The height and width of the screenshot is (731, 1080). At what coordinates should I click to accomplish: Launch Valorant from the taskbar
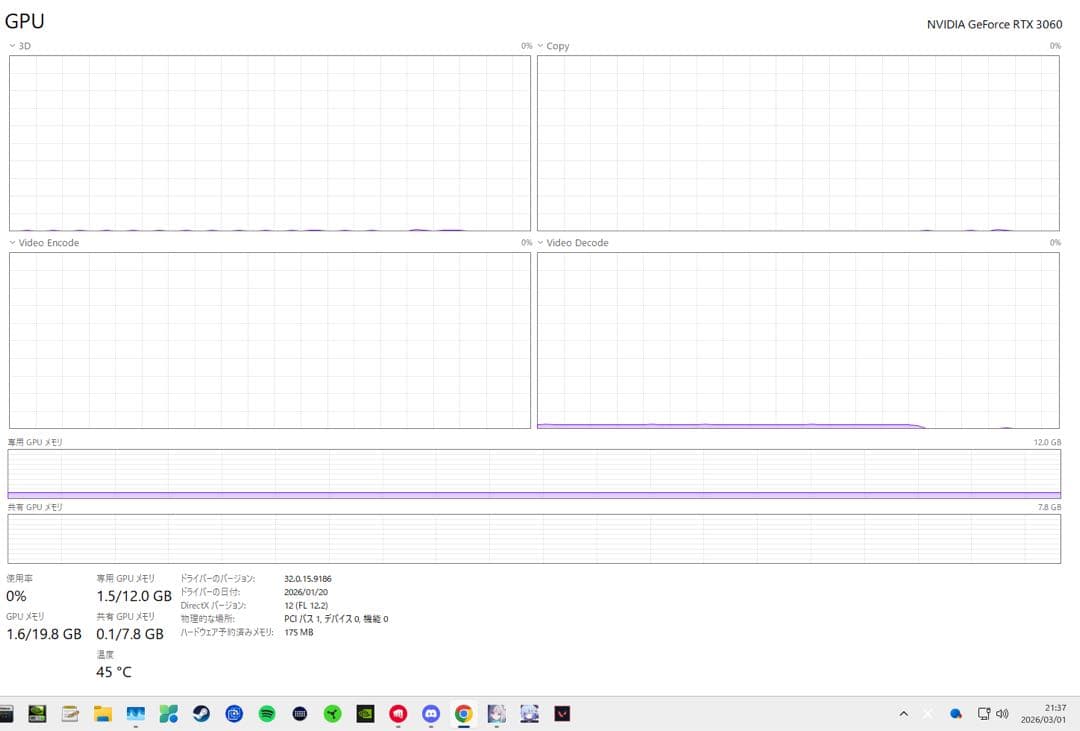pos(562,714)
